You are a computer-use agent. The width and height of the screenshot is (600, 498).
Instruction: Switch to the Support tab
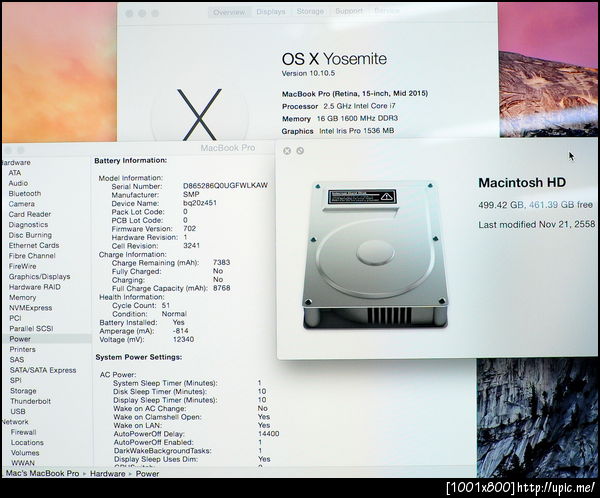[x=349, y=11]
